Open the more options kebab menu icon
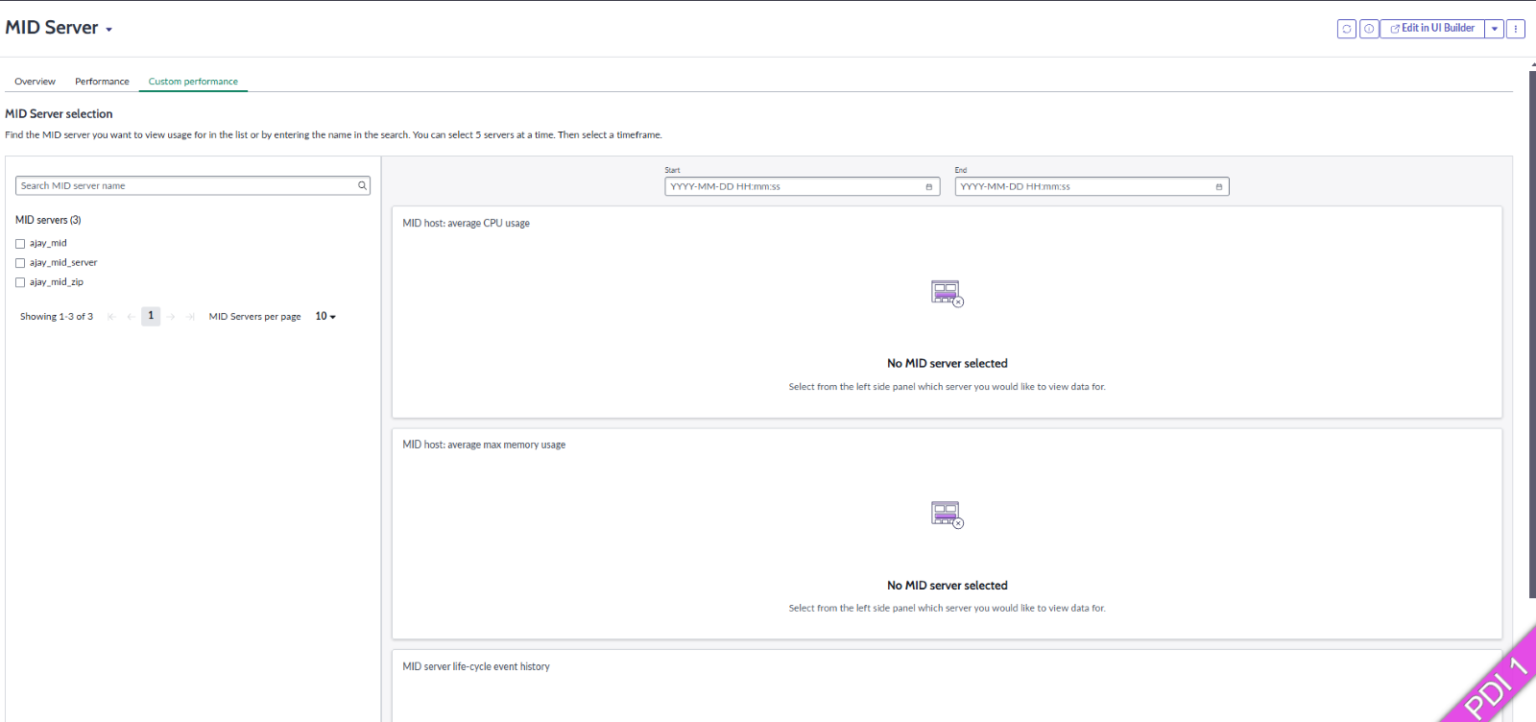Image resolution: width=1536 pixels, height=722 pixels. (x=1516, y=28)
